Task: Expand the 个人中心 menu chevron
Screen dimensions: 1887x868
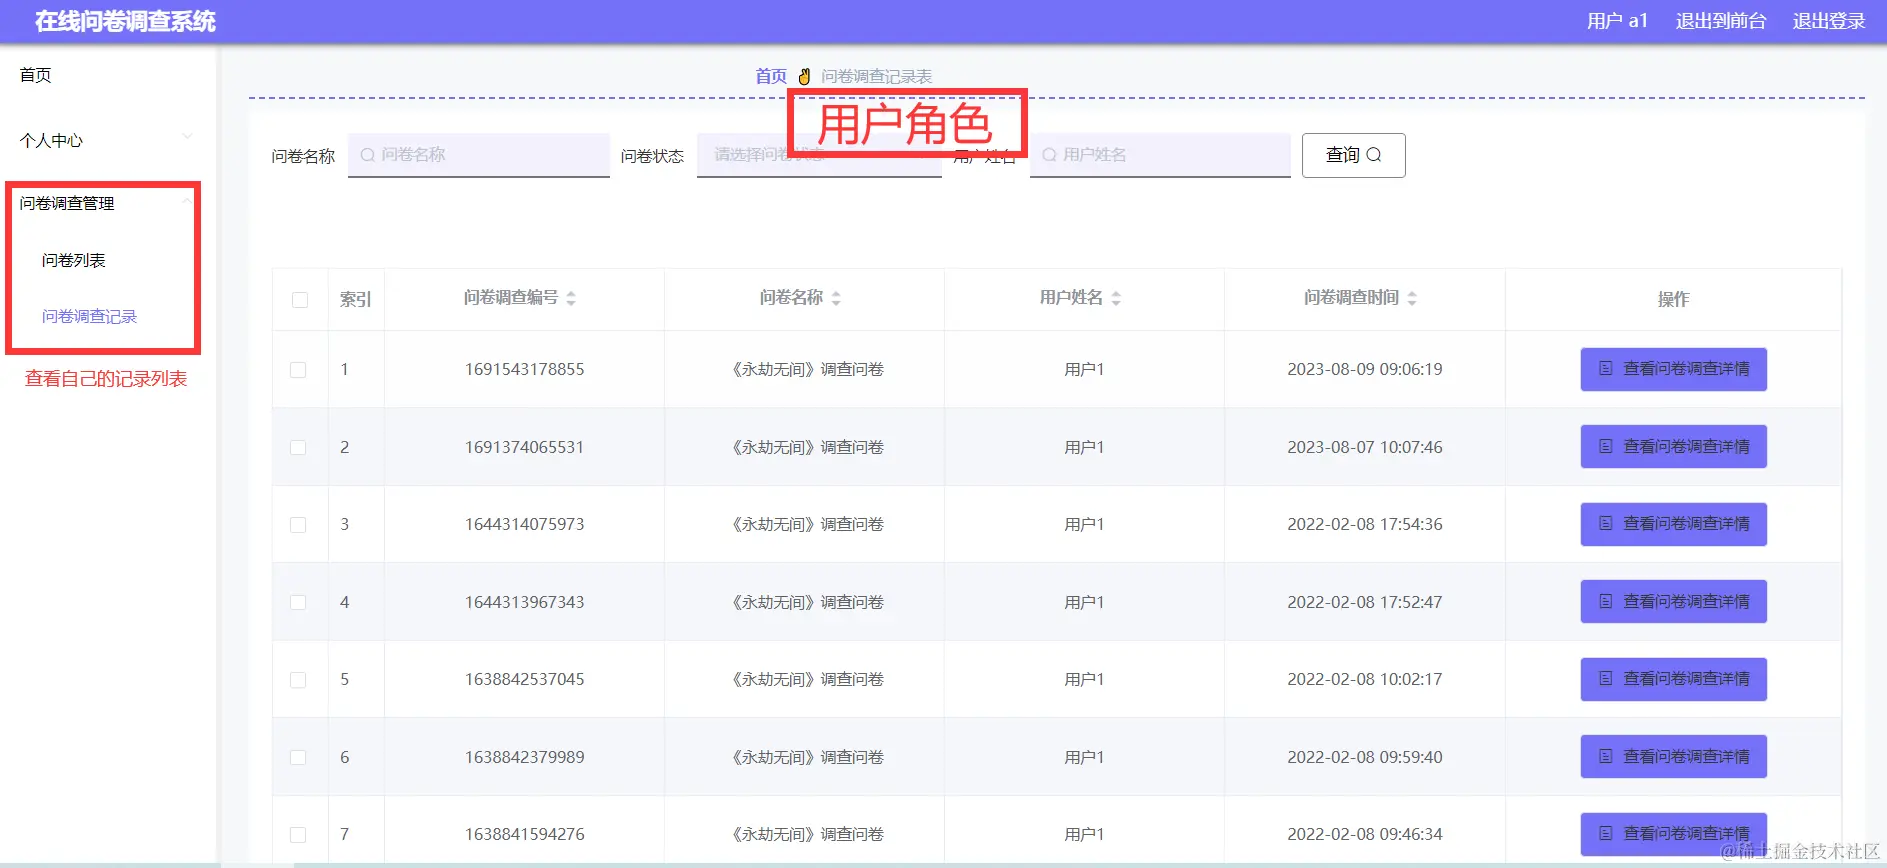Action: click(x=187, y=136)
